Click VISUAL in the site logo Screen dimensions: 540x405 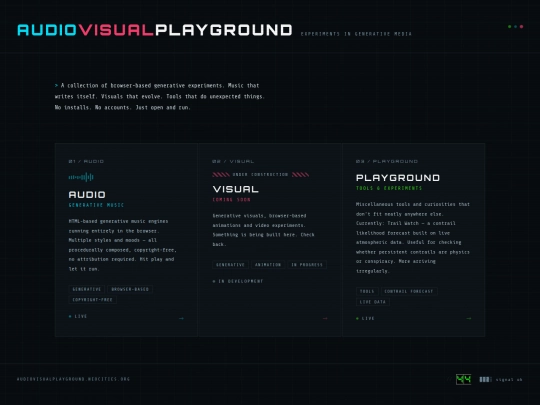(x=116, y=30)
